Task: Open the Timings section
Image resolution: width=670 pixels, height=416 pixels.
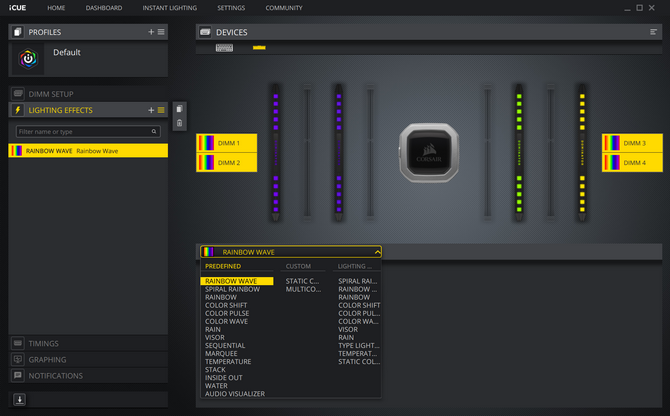Action: click(88, 343)
